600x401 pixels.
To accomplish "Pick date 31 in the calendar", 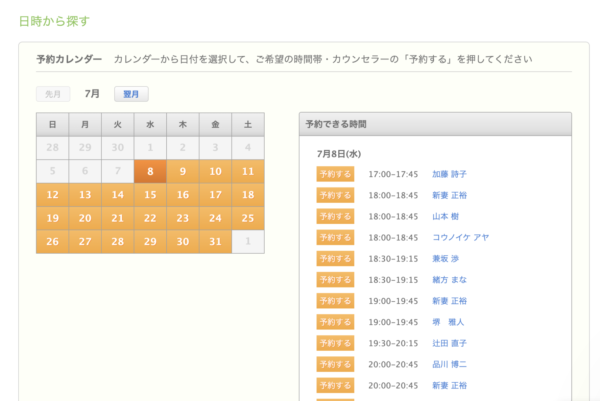I will 215,241.
